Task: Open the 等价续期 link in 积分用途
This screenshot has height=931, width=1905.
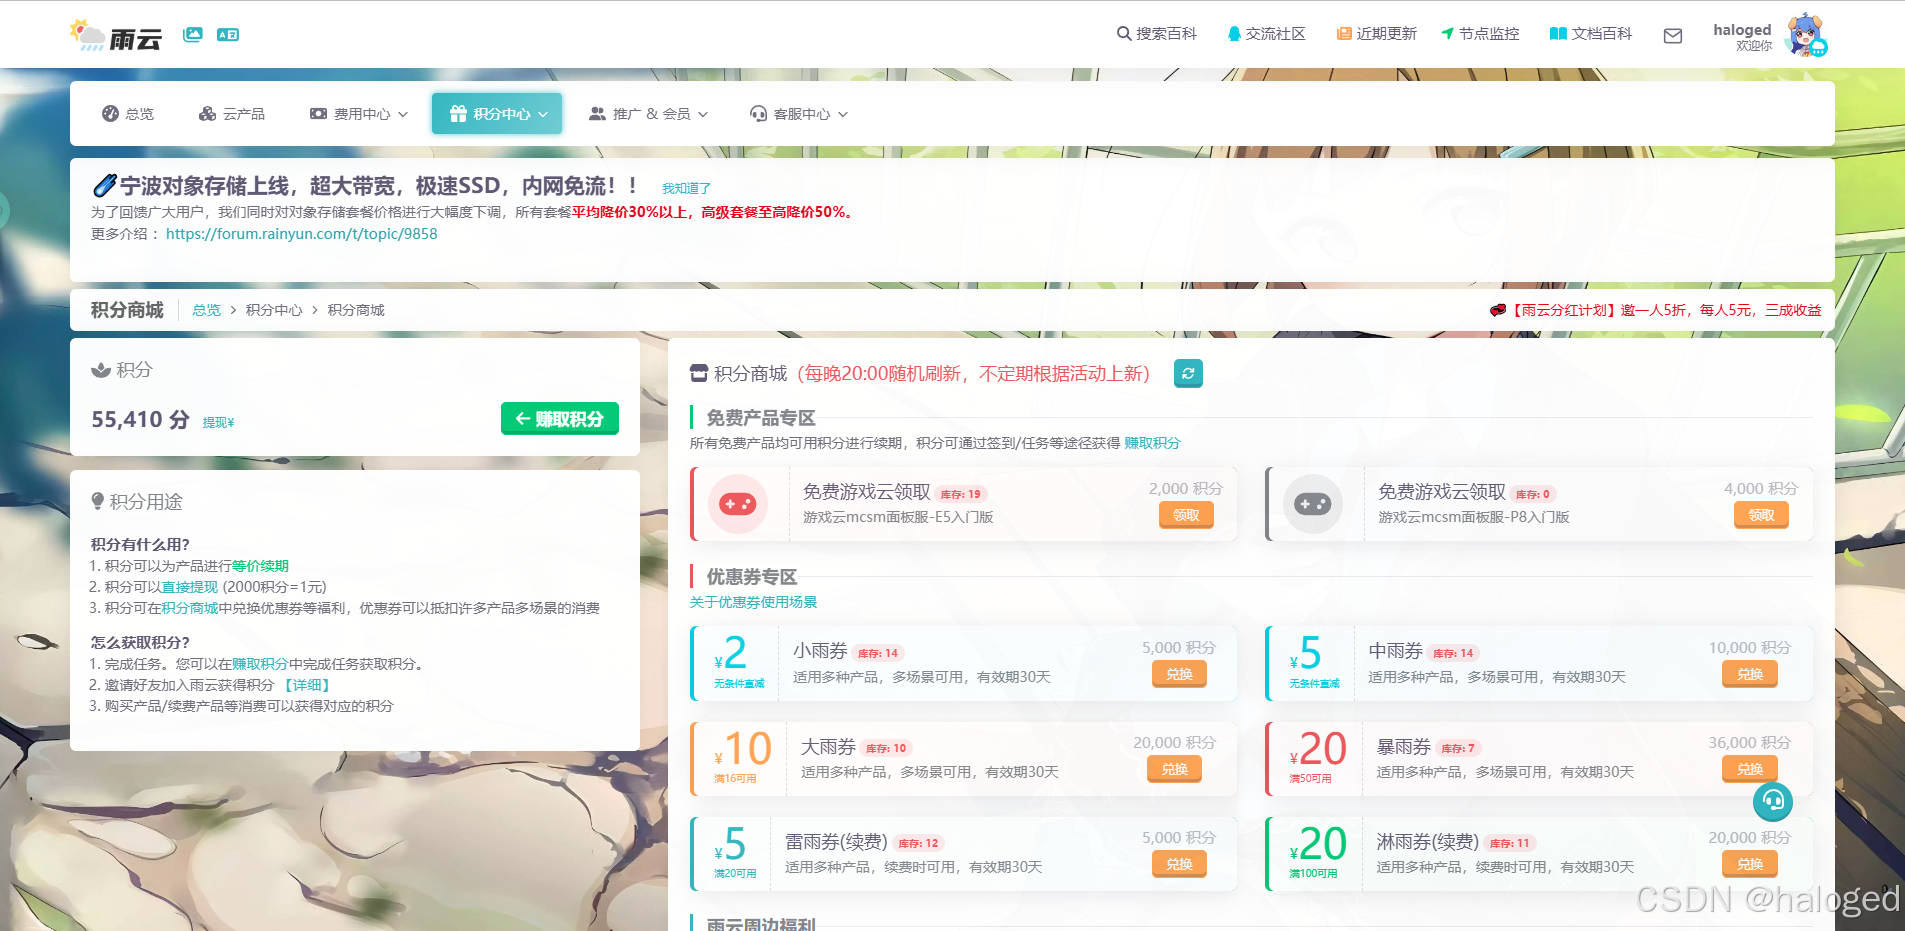Action: (x=260, y=566)
